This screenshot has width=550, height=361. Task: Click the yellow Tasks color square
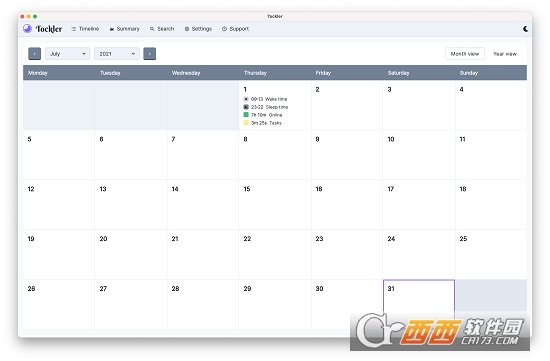click(x=246, y=123)
